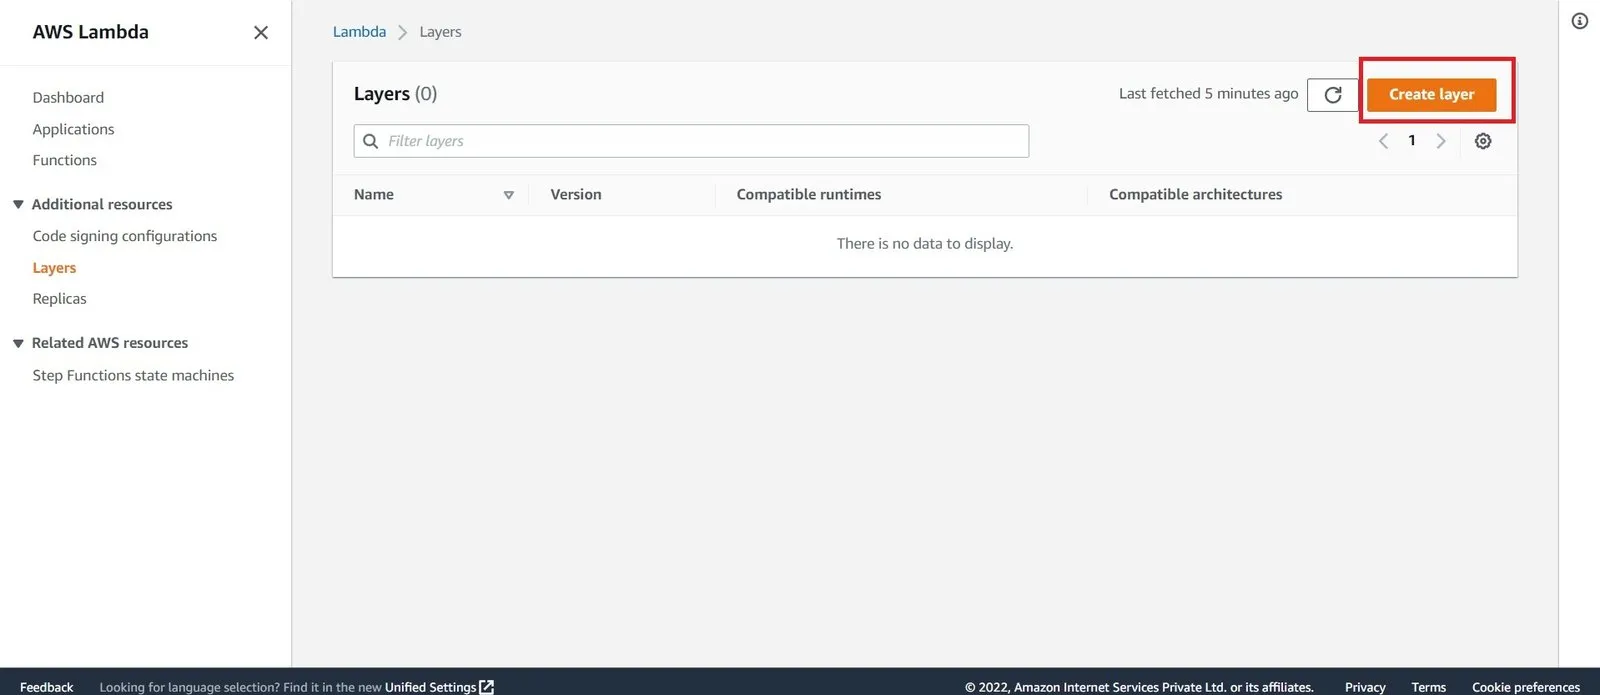1600x695 pixels.
Task: Navigate to Lambda breadcrumb link
Action: click(359, 32)
